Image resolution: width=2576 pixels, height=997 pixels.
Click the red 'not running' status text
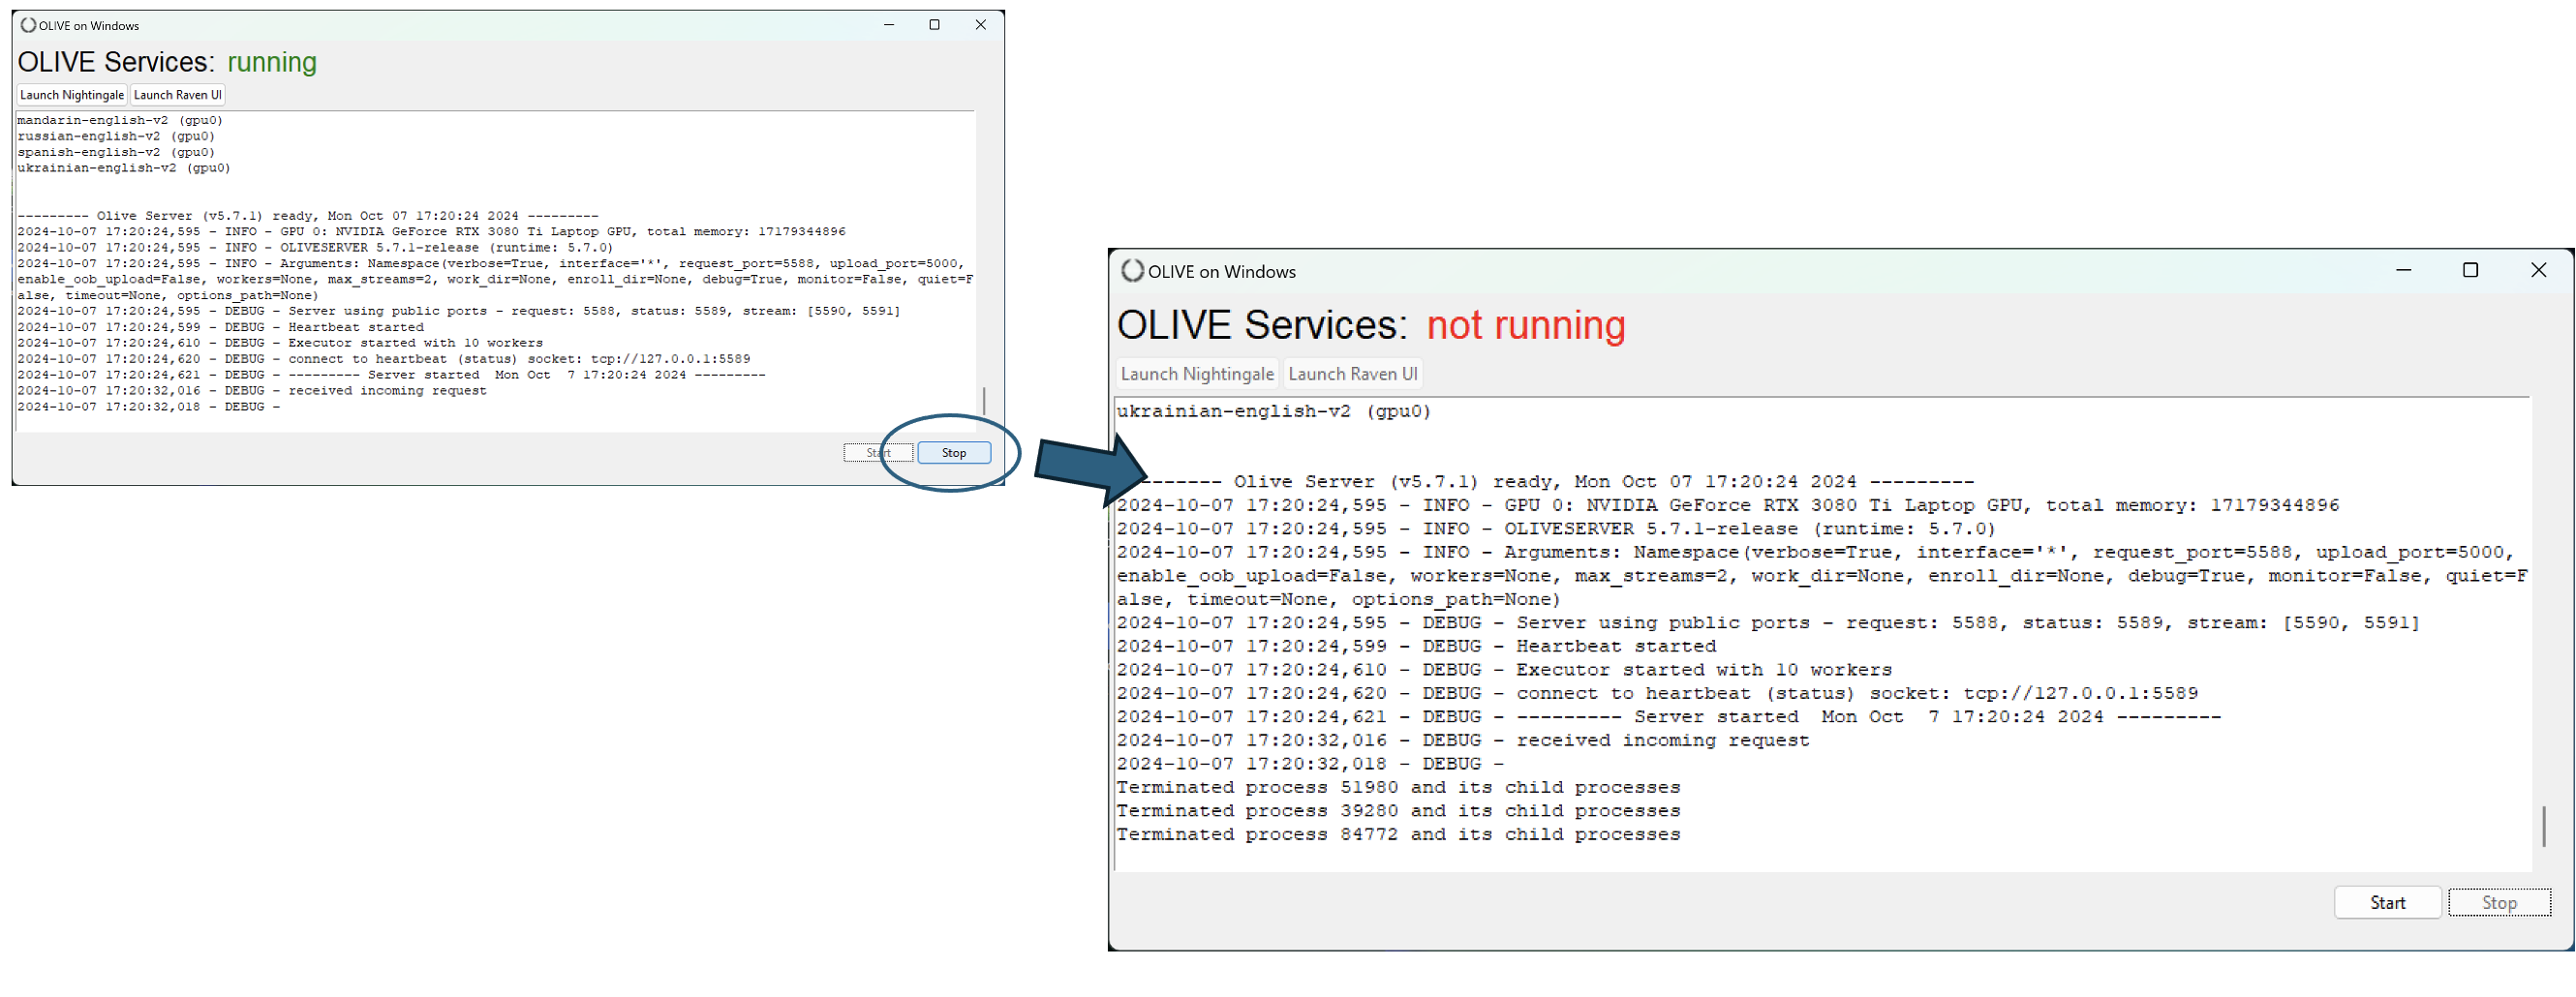[x=1525, y=325]
